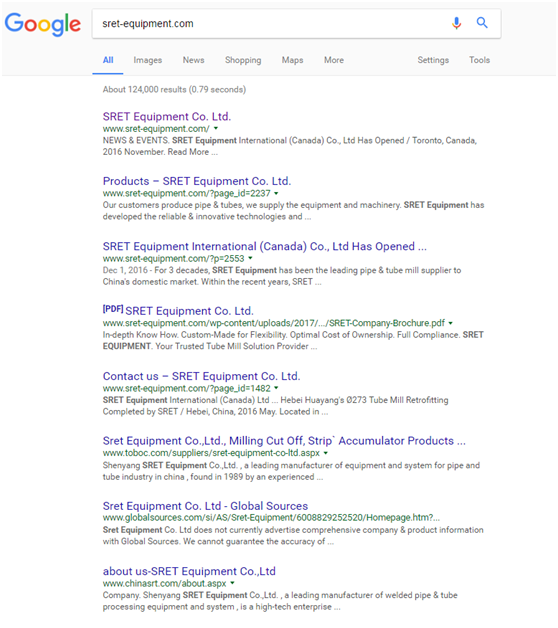Click the 'About 124,000 results' stats text
558x628 pixels.
[174, 89]
